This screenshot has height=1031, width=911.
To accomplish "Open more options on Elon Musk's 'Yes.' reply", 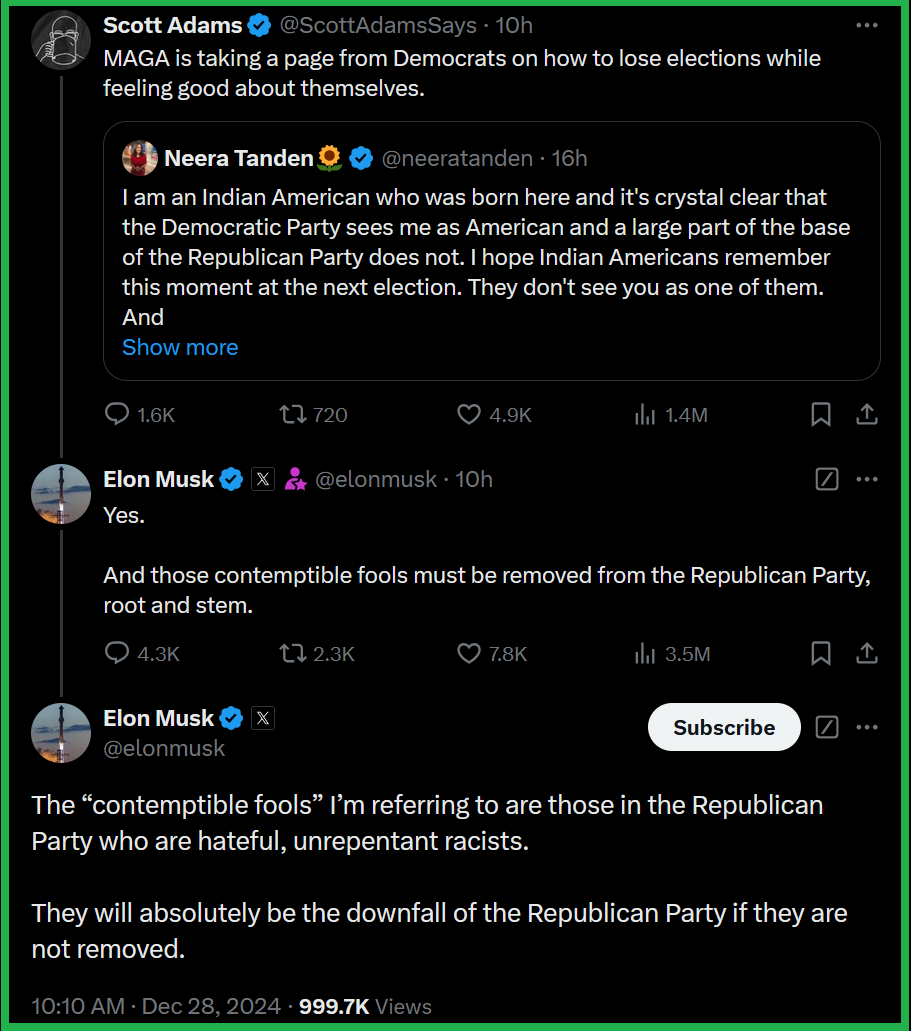I will [867, 479].
